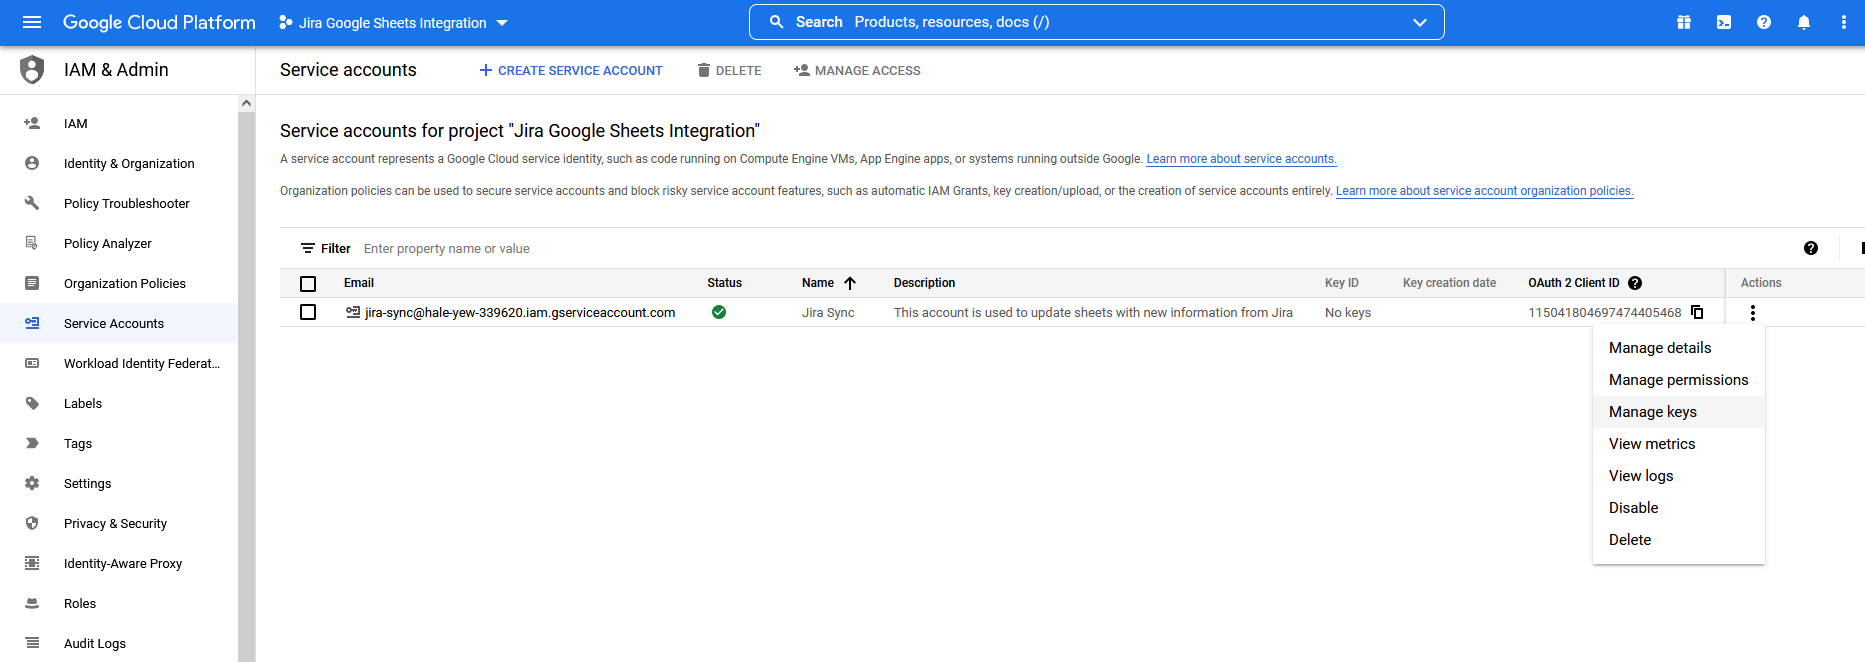Click the sidebar scroll up arrow

(x=246, y=103)
